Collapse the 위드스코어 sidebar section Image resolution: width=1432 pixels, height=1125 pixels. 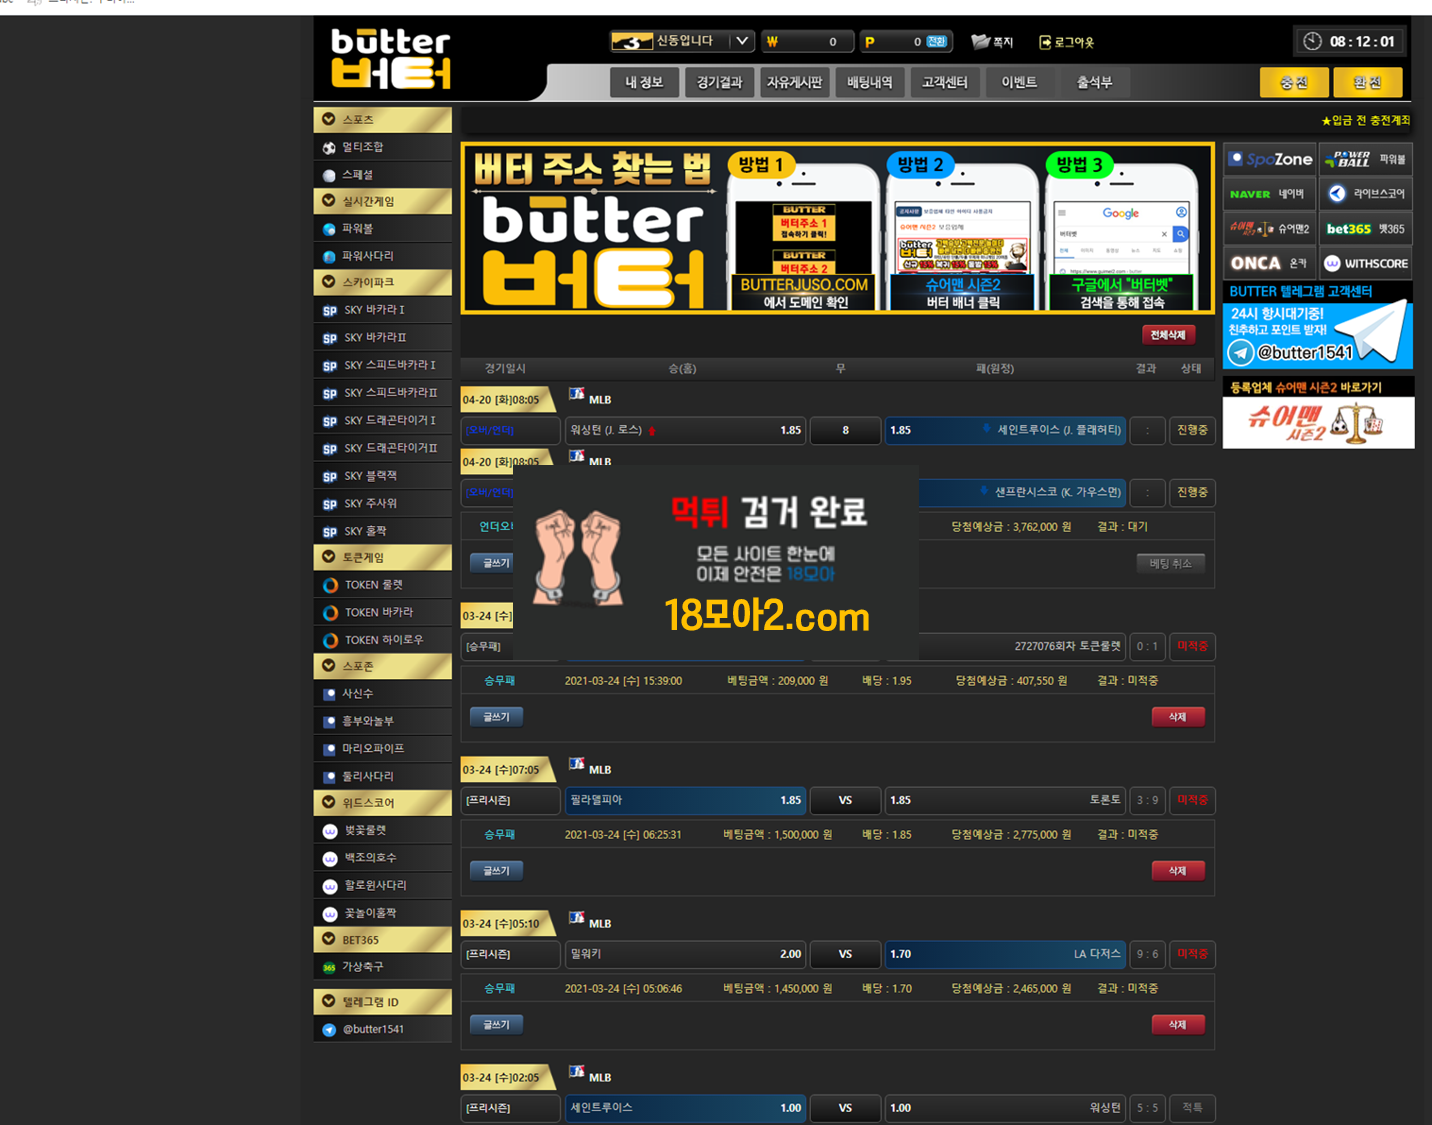tap(383, 803)
